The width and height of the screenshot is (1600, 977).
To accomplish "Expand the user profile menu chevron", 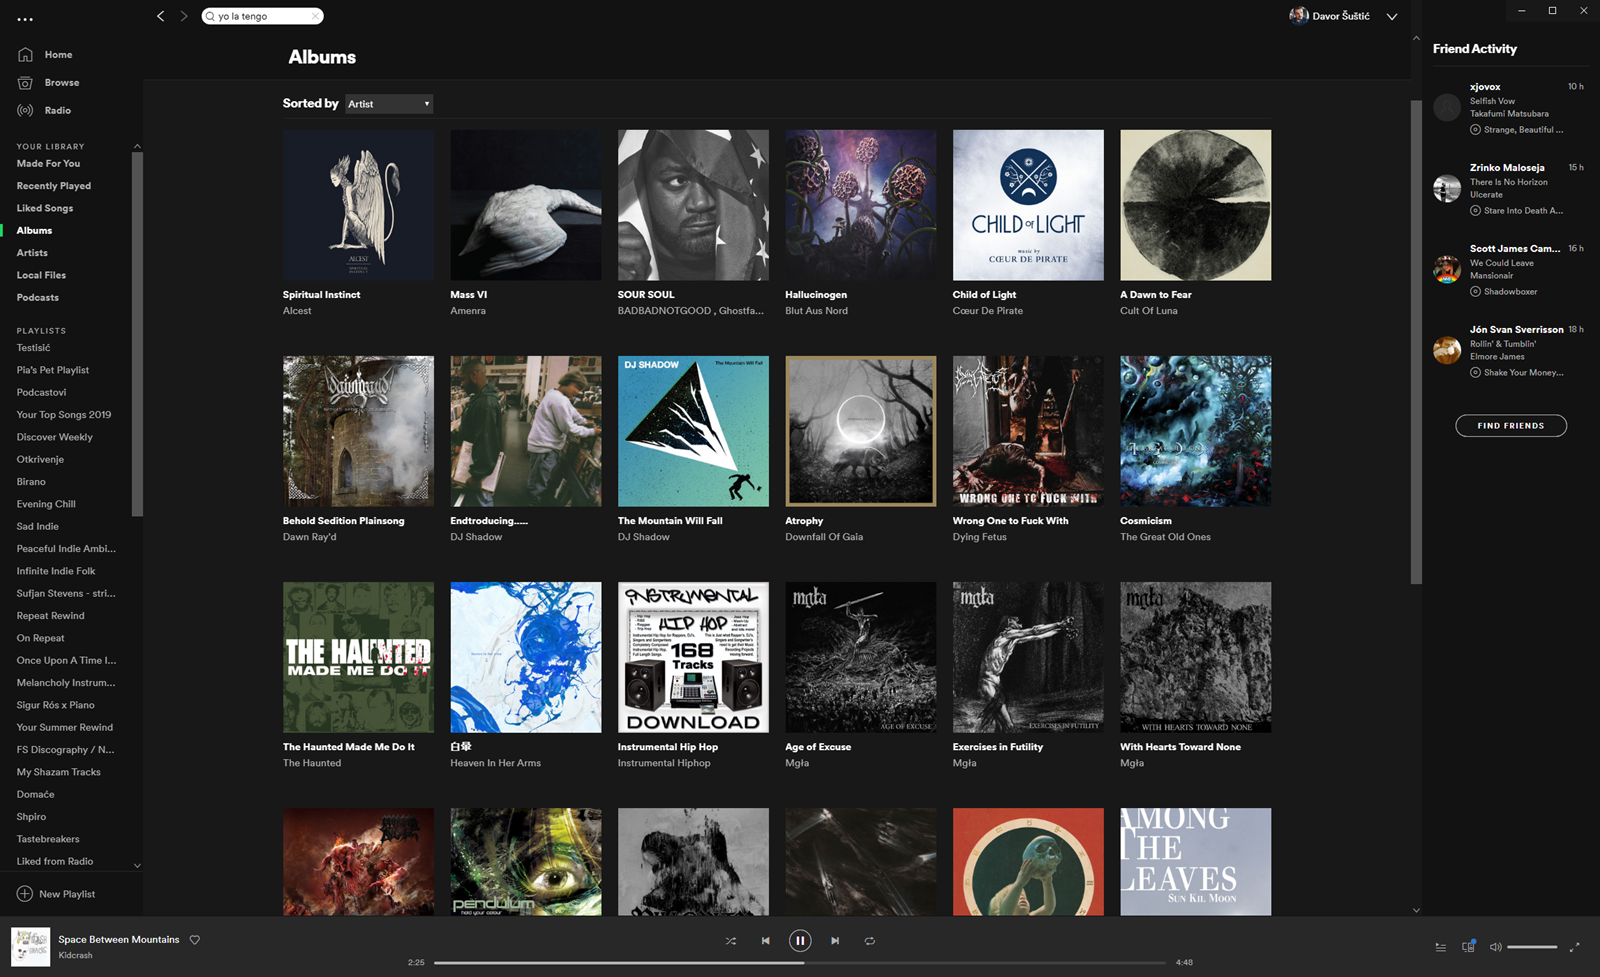I will (1391, 17).
